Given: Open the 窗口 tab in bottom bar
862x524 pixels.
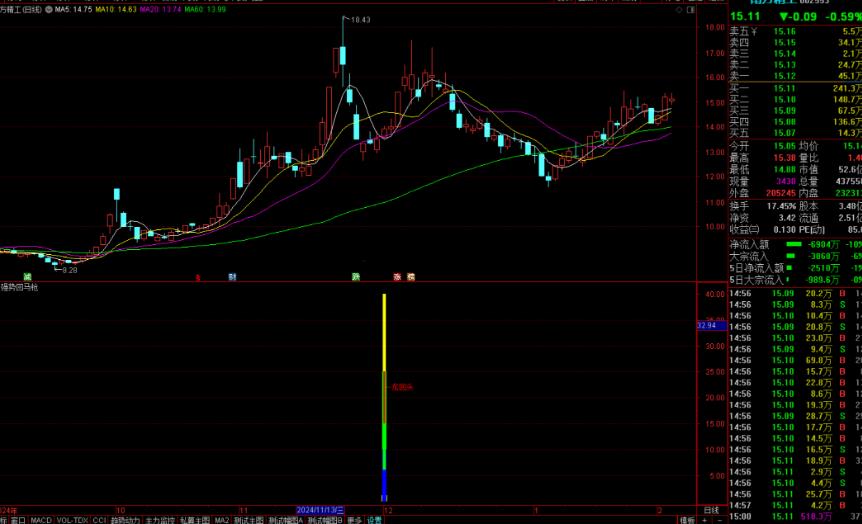Looking at the screenshot, I should tap(18, 520).
